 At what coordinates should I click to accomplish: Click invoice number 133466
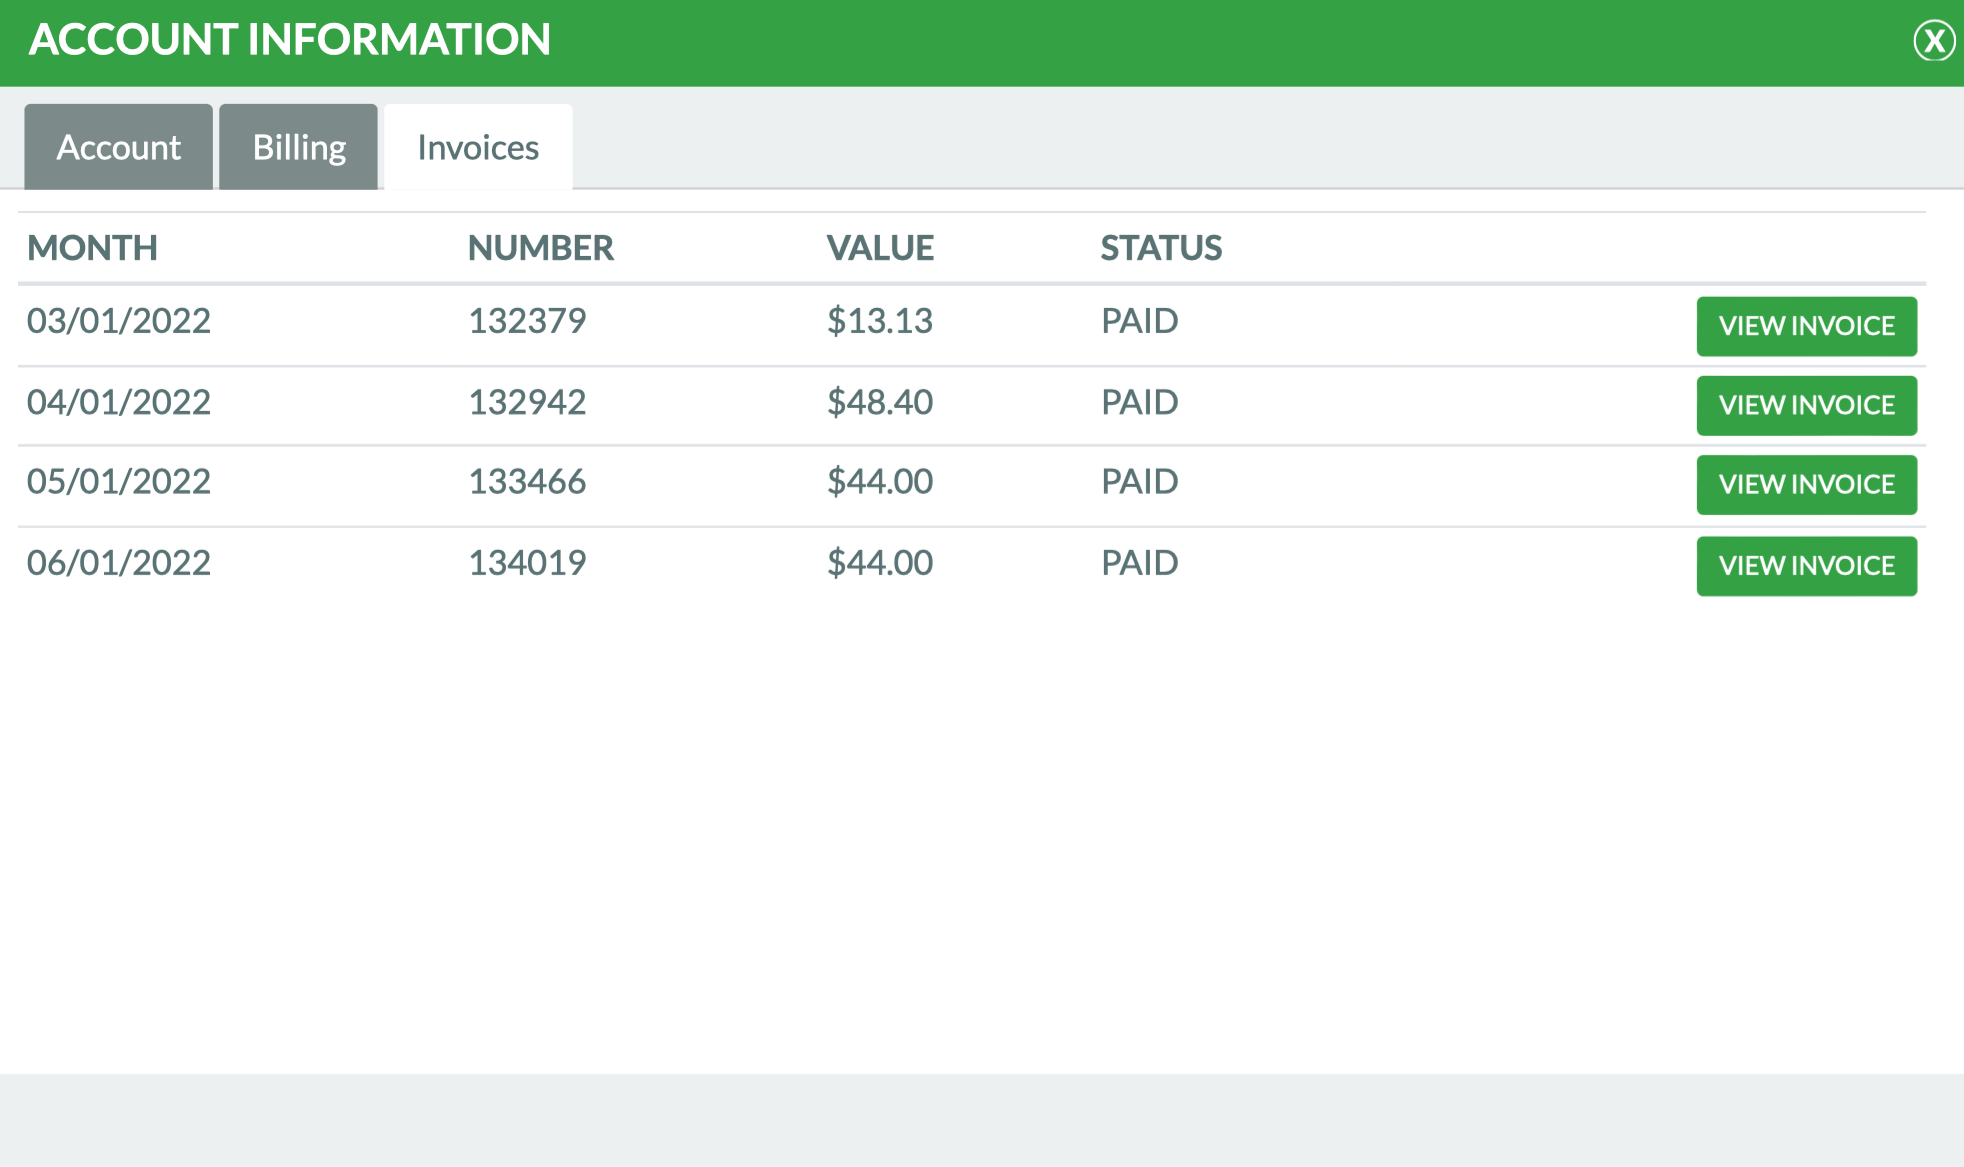[x=527, y=482]
